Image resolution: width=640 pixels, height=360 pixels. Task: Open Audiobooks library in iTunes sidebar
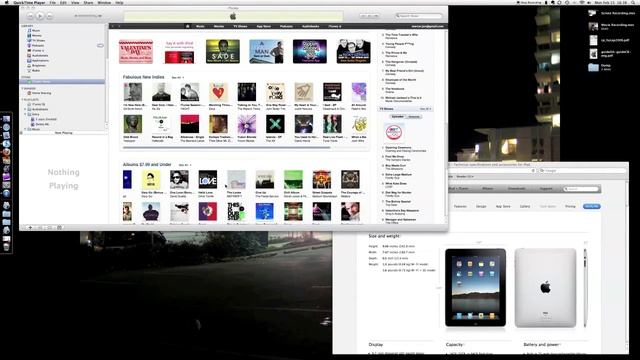click(x=40, y=56)
